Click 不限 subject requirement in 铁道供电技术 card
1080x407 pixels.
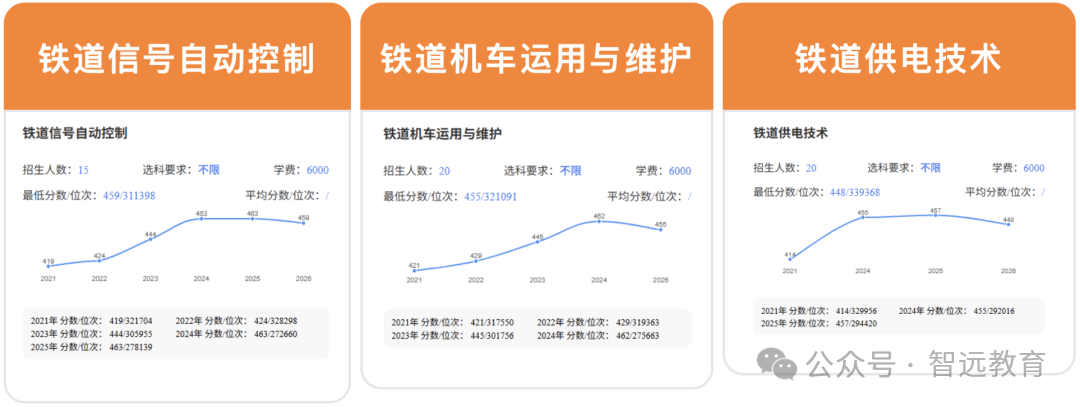click(x=931, y=167)
